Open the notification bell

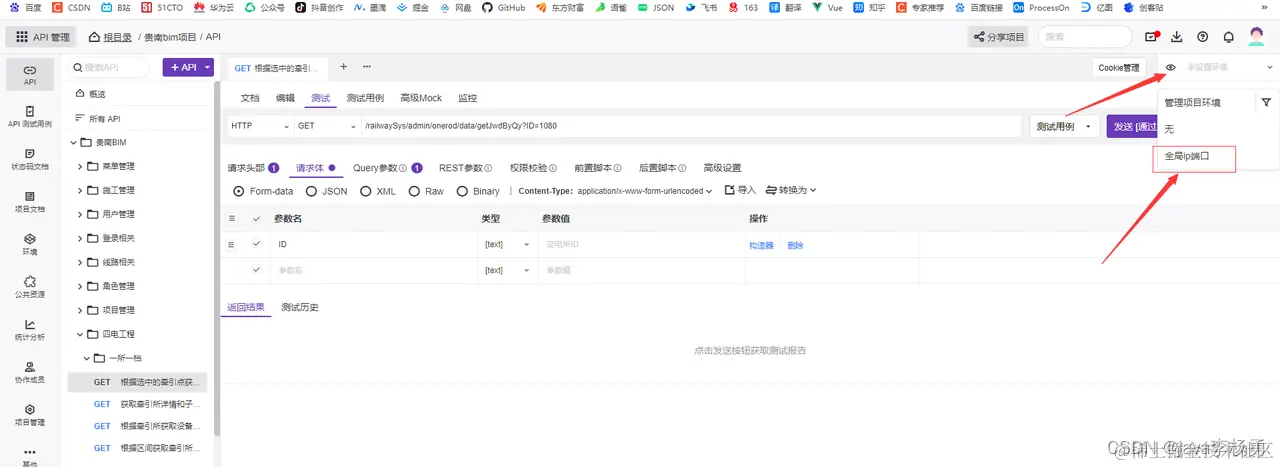[x=1229, y=37]
